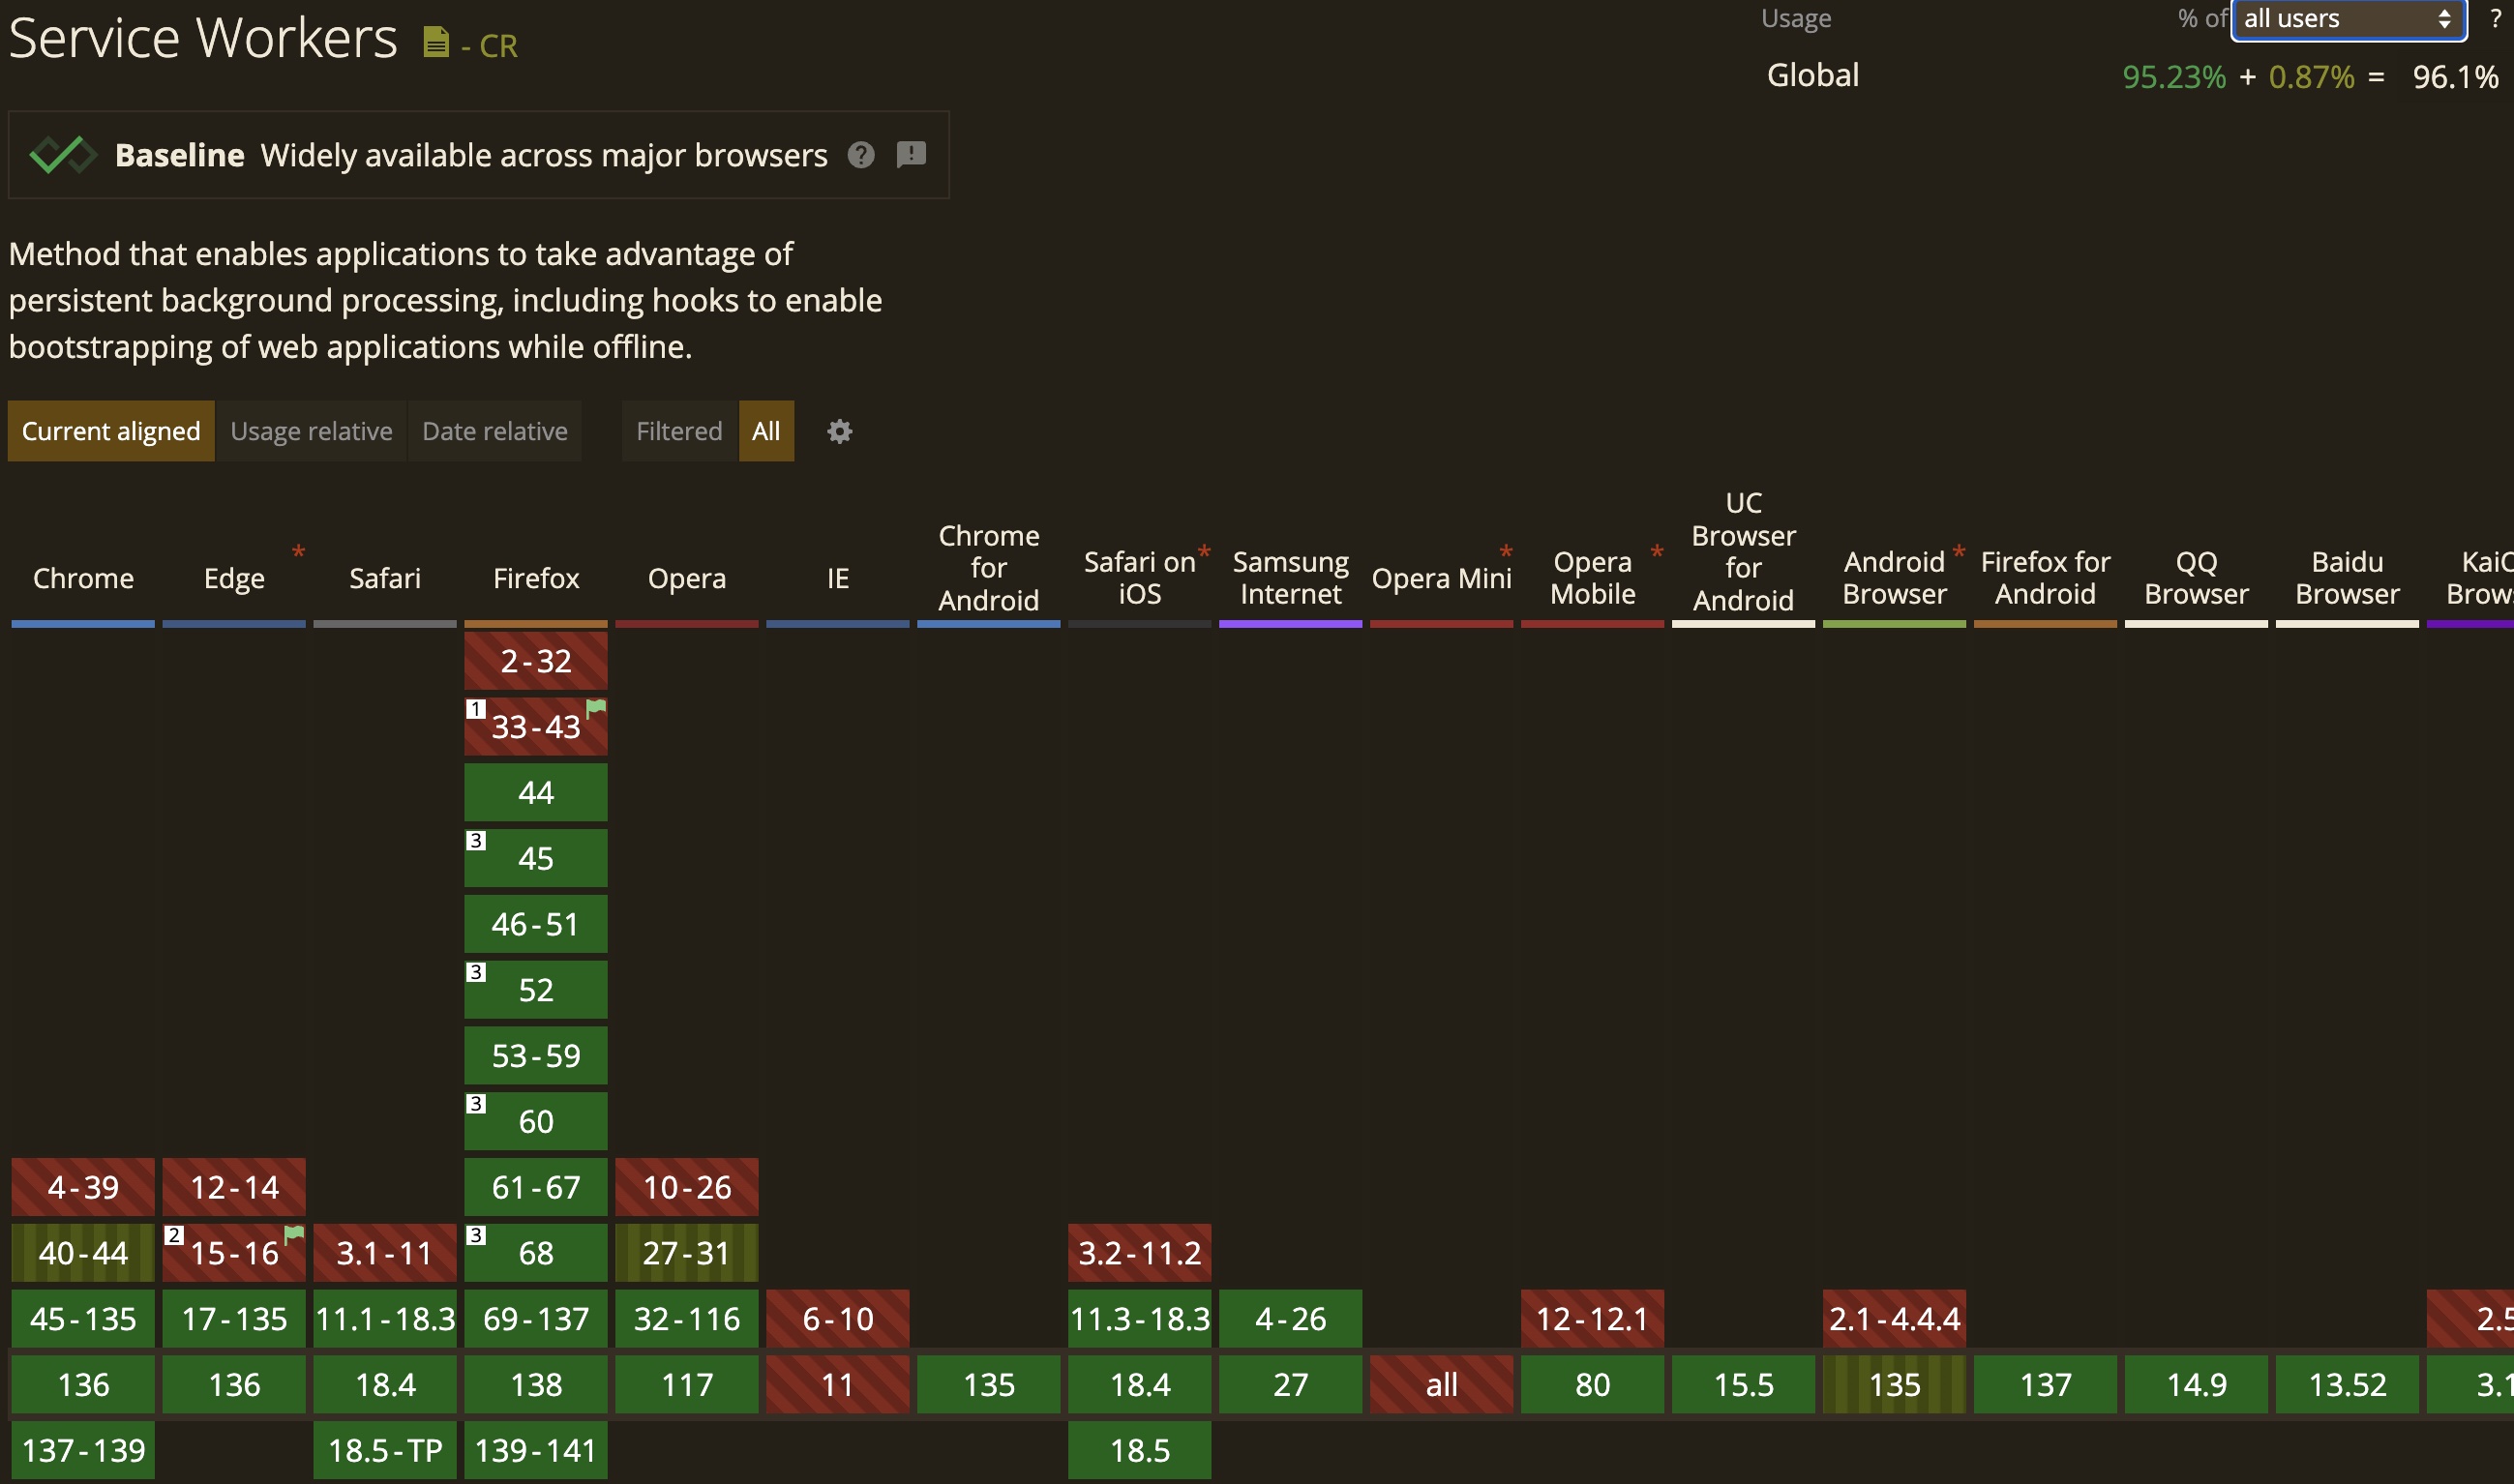Switch to Usage relative view

311,431
